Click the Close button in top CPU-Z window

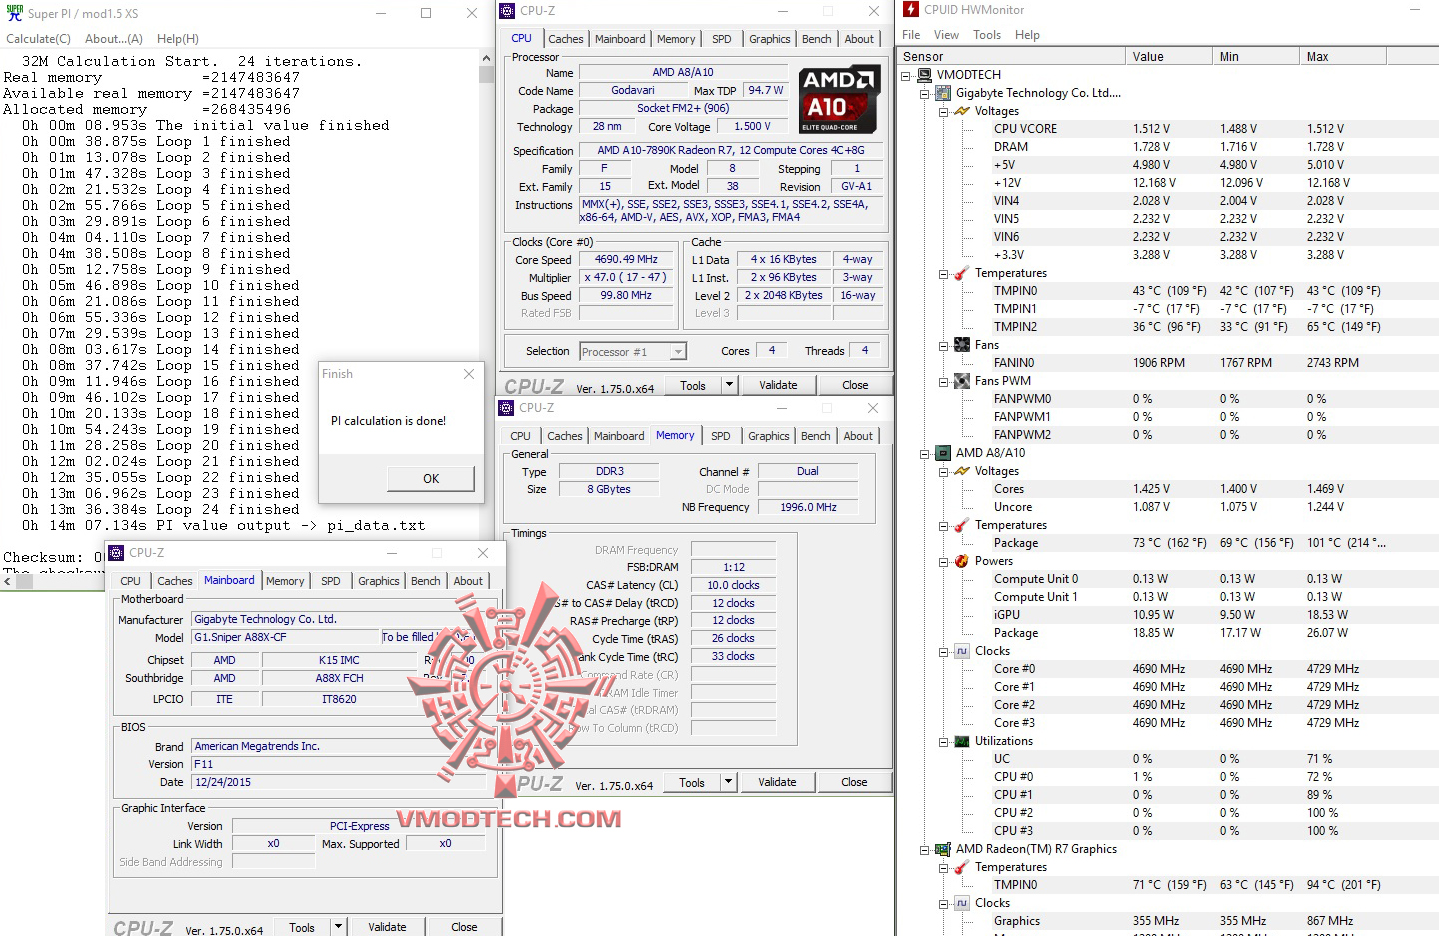[855, 385]
